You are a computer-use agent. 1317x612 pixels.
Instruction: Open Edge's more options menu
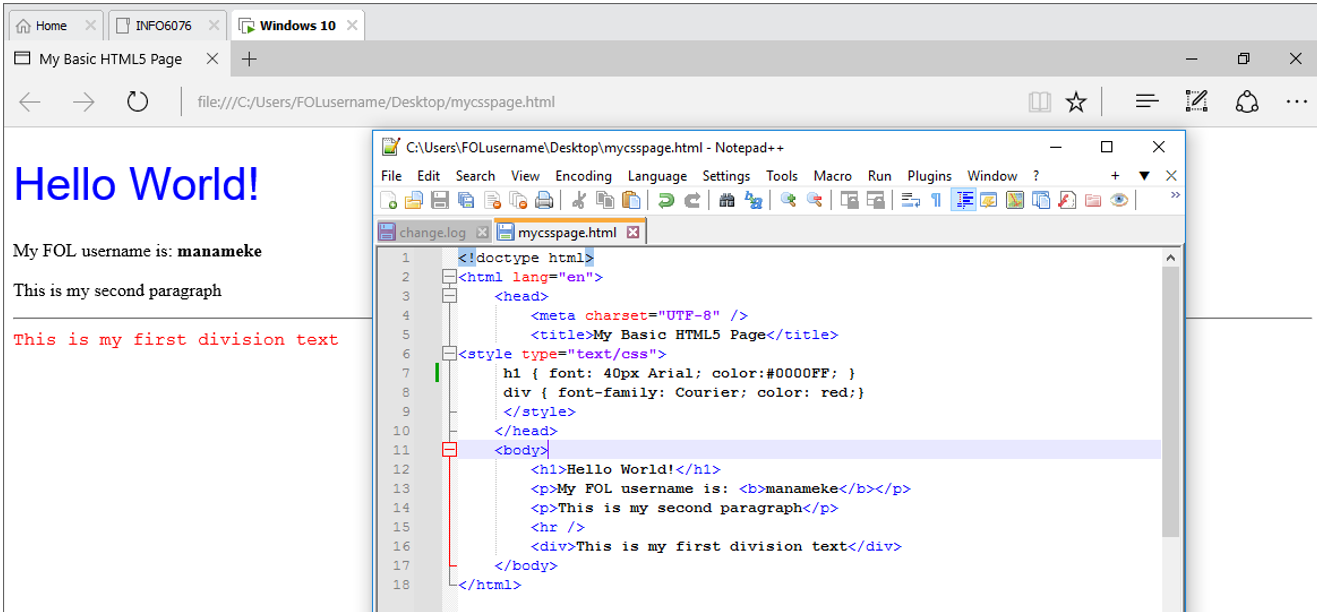click(1297, 101)
